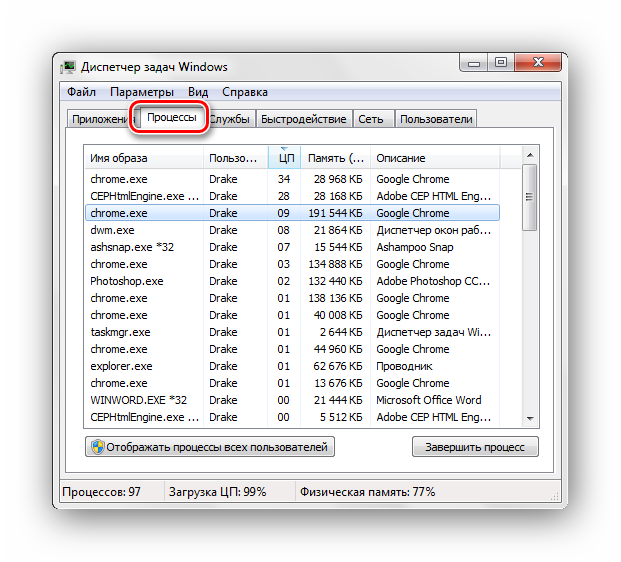Image resolution: width=621 pixels, height=562 pixels.
Task: Click Завершить процесс button
Action: (475, 447)
